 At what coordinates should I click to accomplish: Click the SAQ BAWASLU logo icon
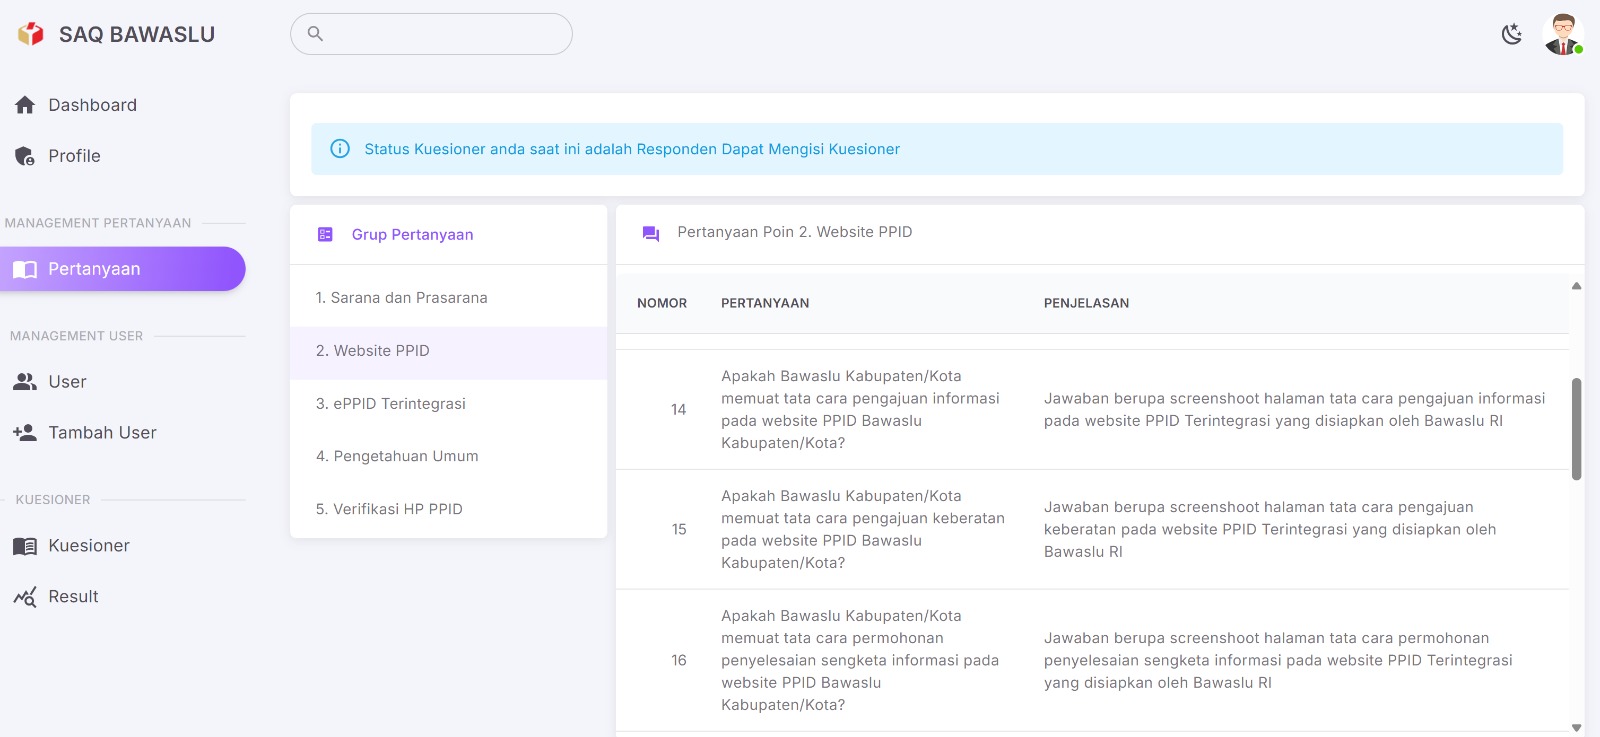[31, 34]
